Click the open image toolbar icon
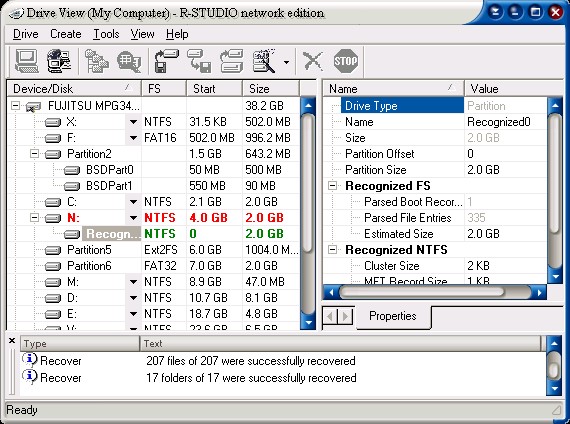This screenshot has height=424, width=570. pyautogui.click(x=199, y=61)
